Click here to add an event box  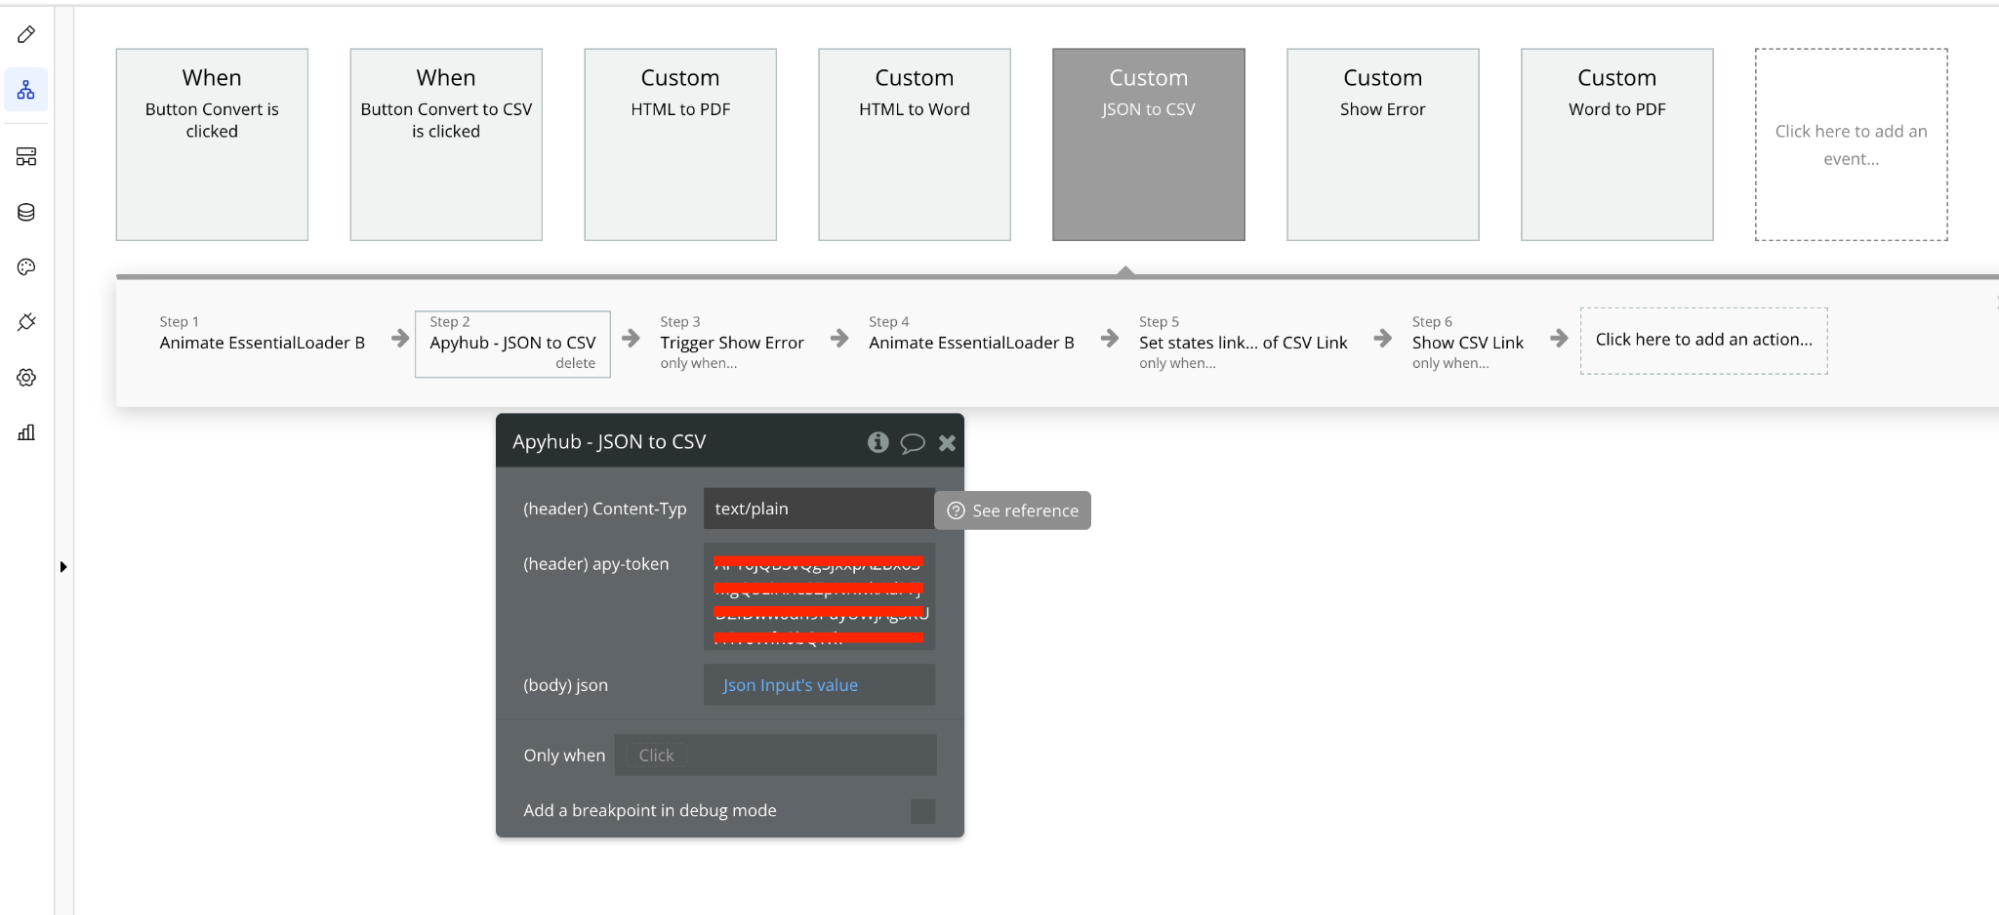point(1851,144)
